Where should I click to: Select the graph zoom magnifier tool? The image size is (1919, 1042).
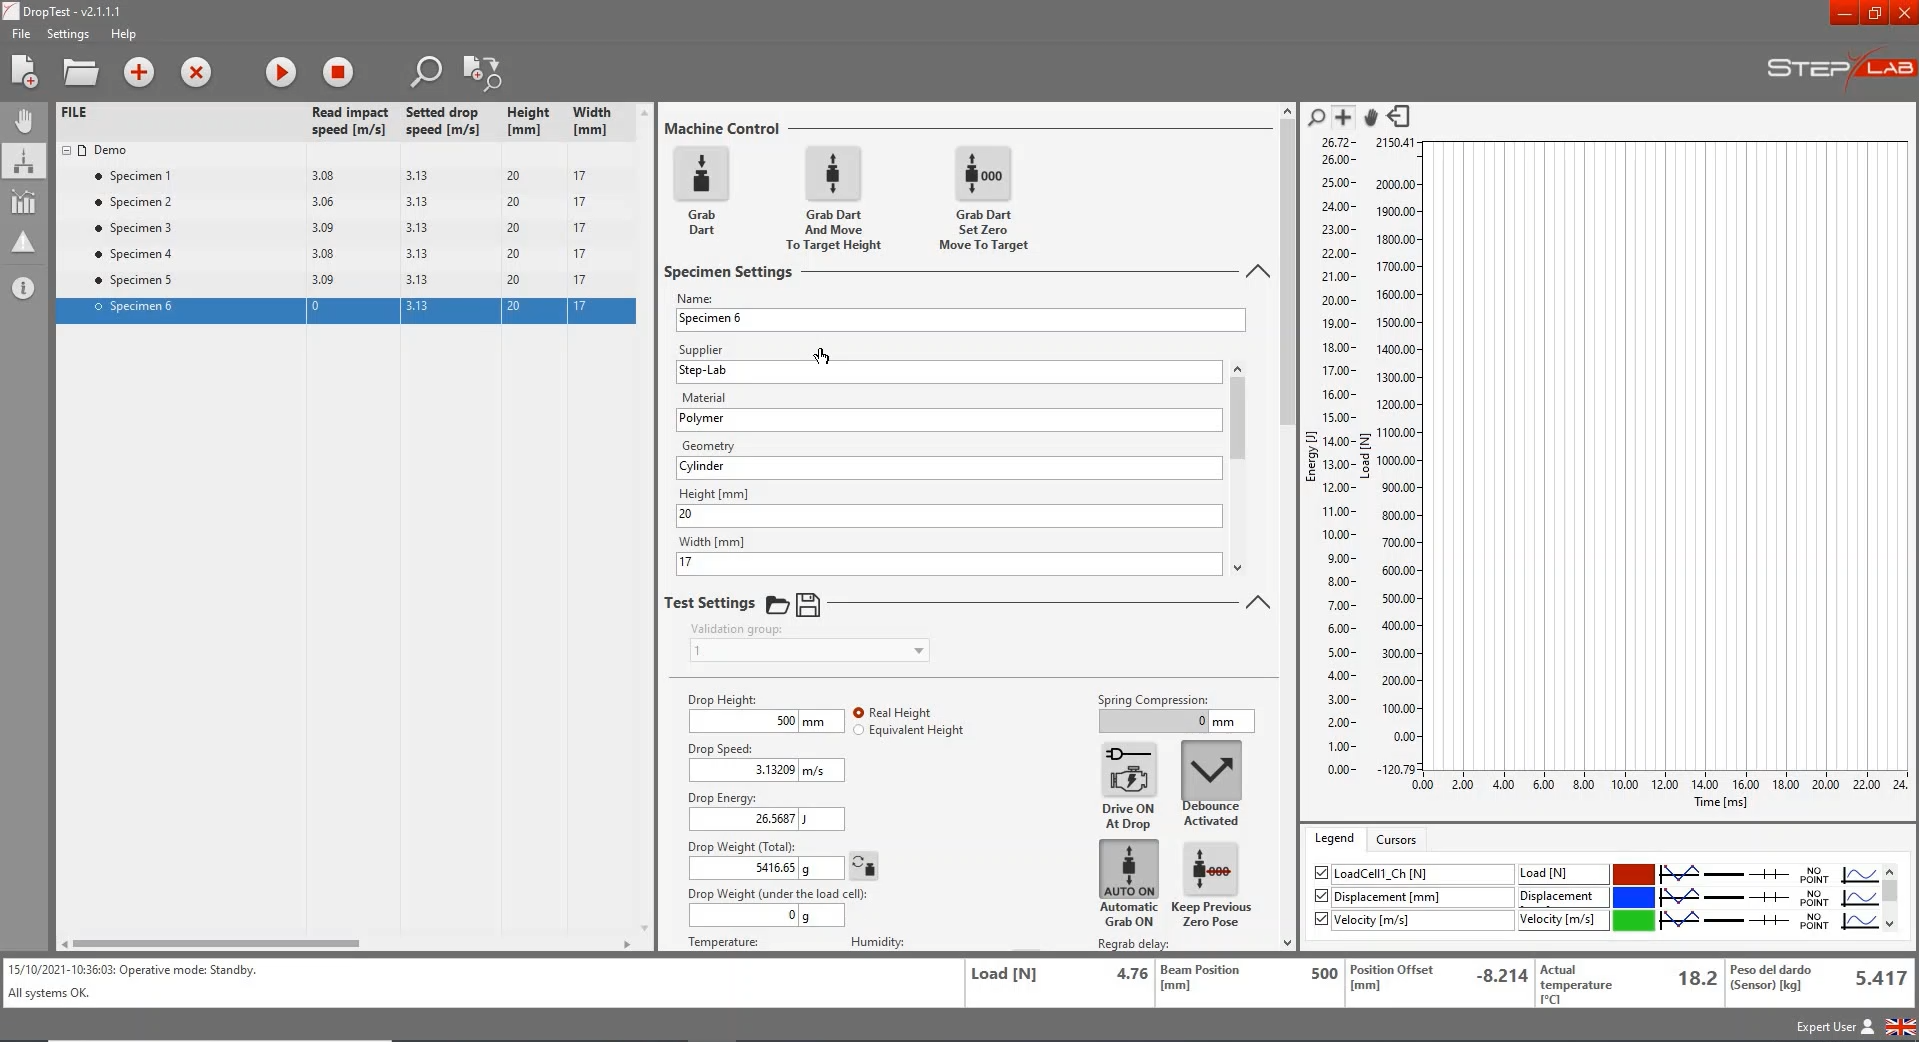(1317, 118)
